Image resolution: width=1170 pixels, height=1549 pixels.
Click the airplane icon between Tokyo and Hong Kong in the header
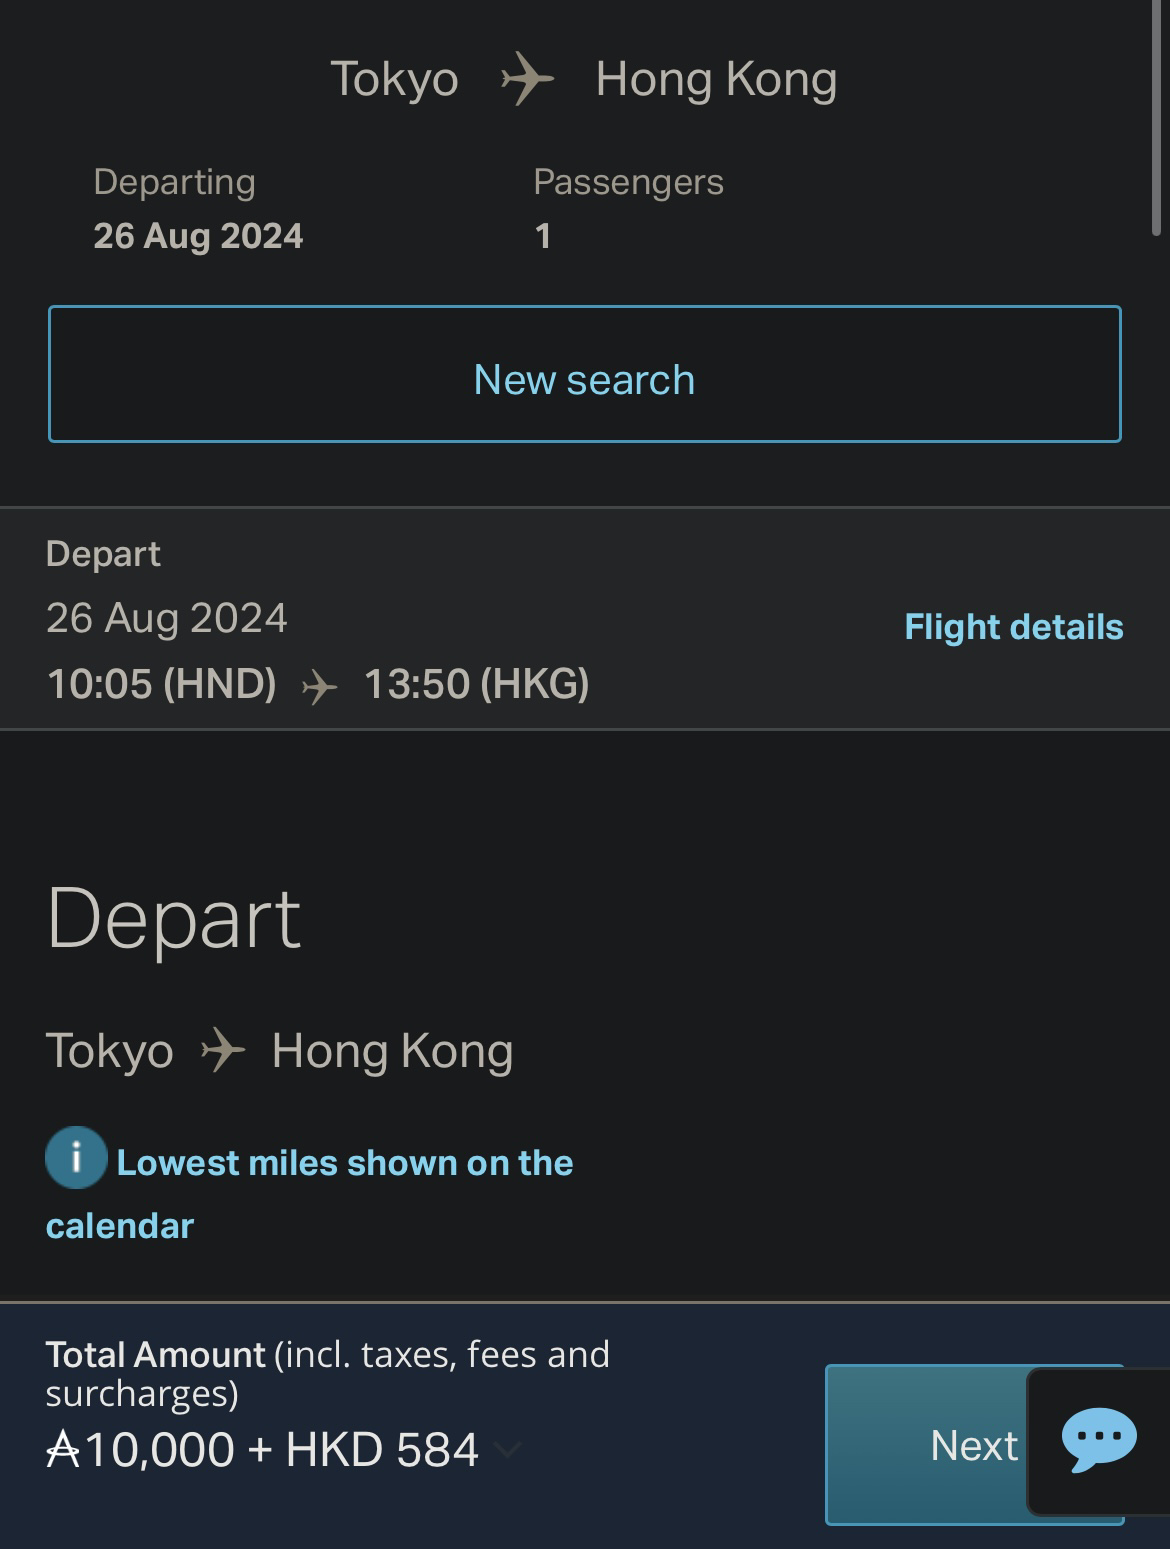coord(527,79)
